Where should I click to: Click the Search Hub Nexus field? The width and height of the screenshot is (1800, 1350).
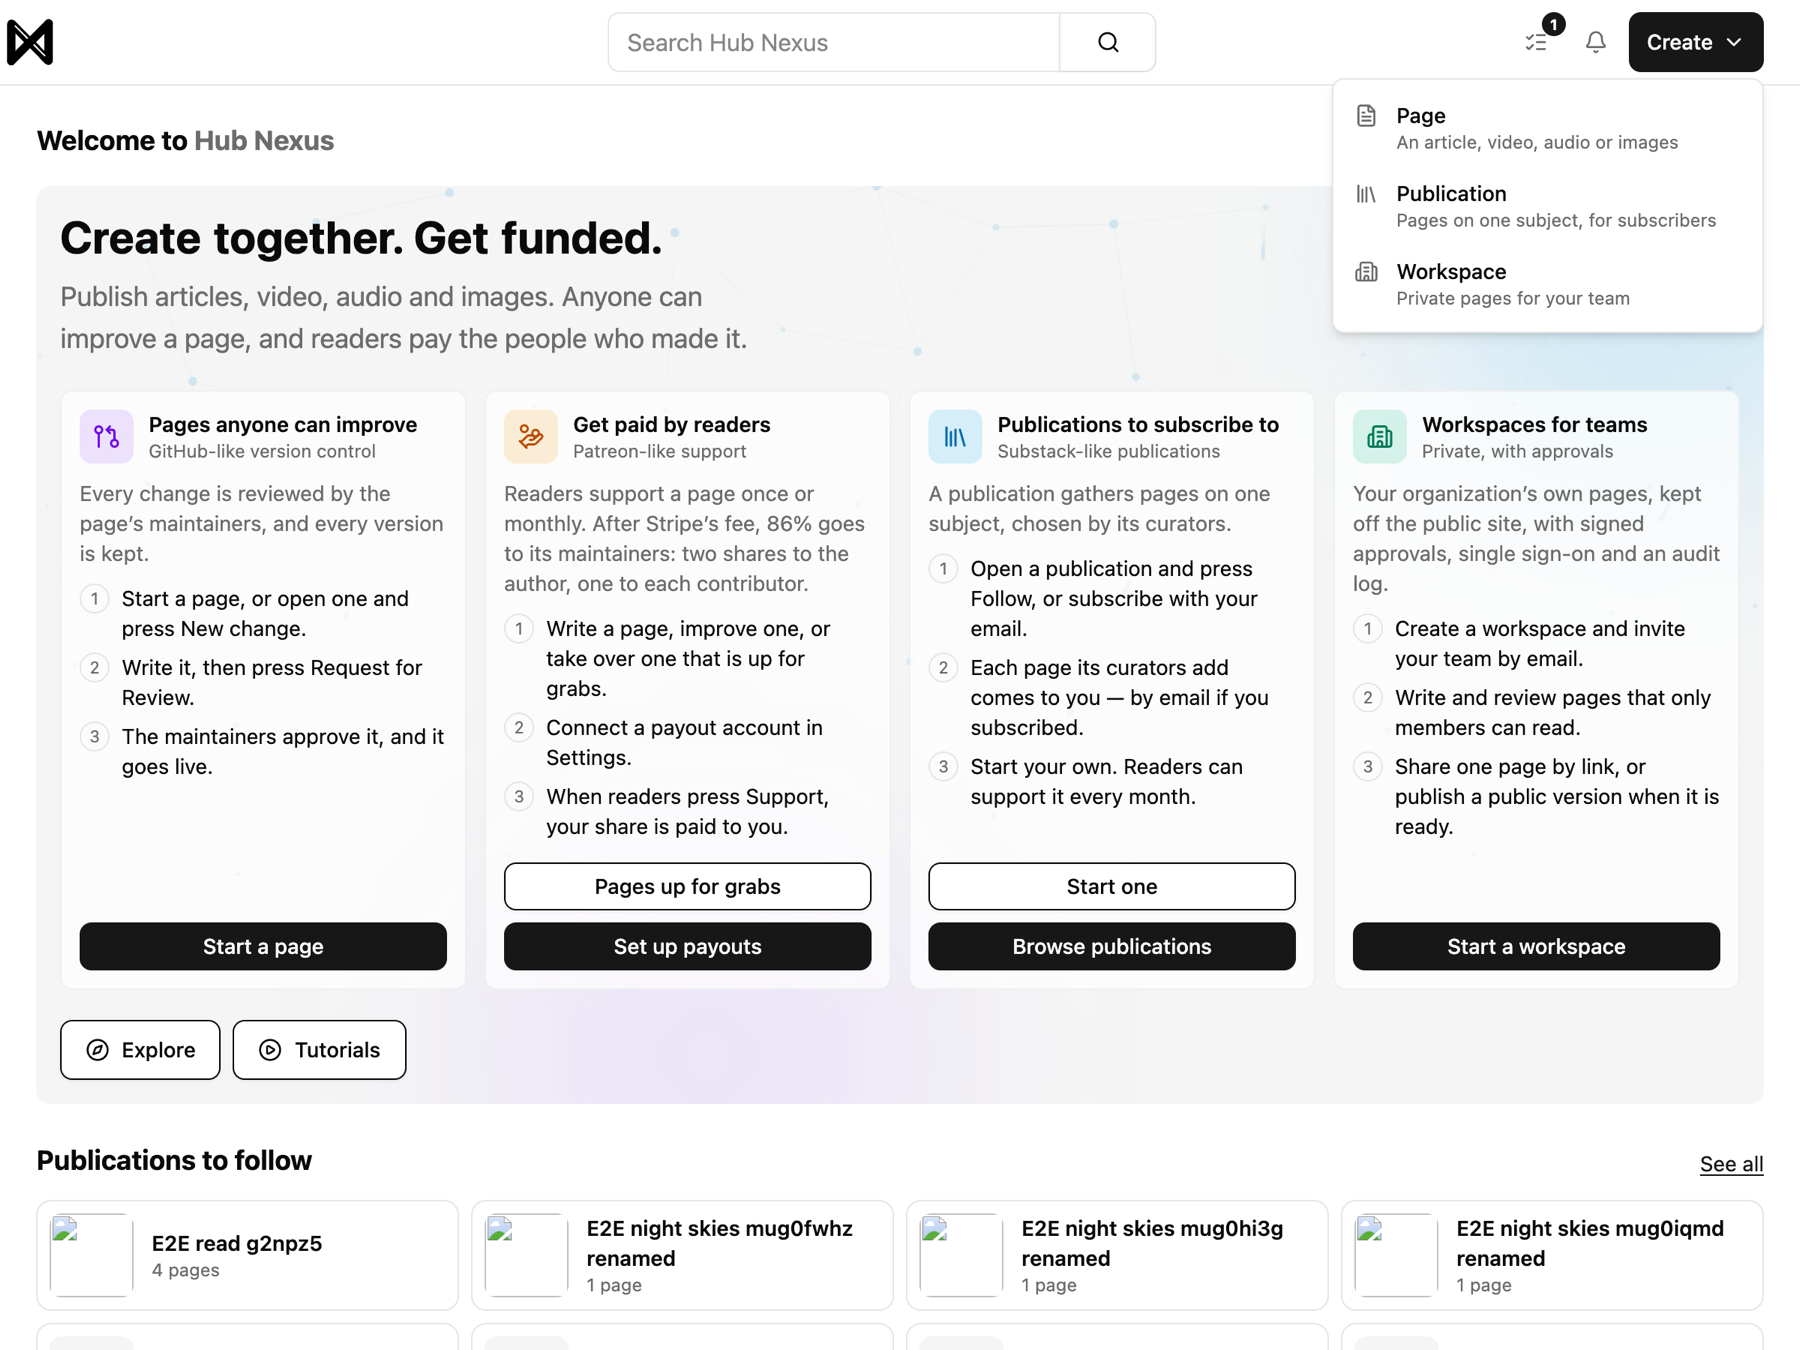tap(834, 42)
